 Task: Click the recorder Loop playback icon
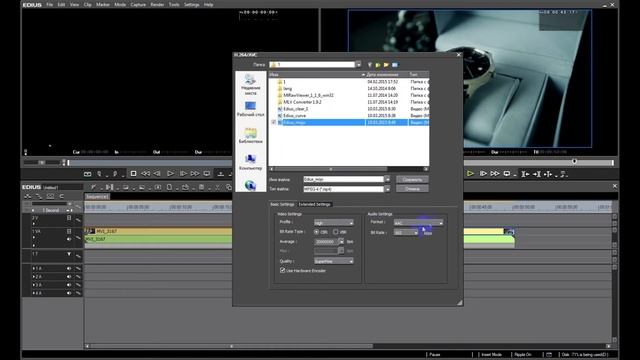507,174
